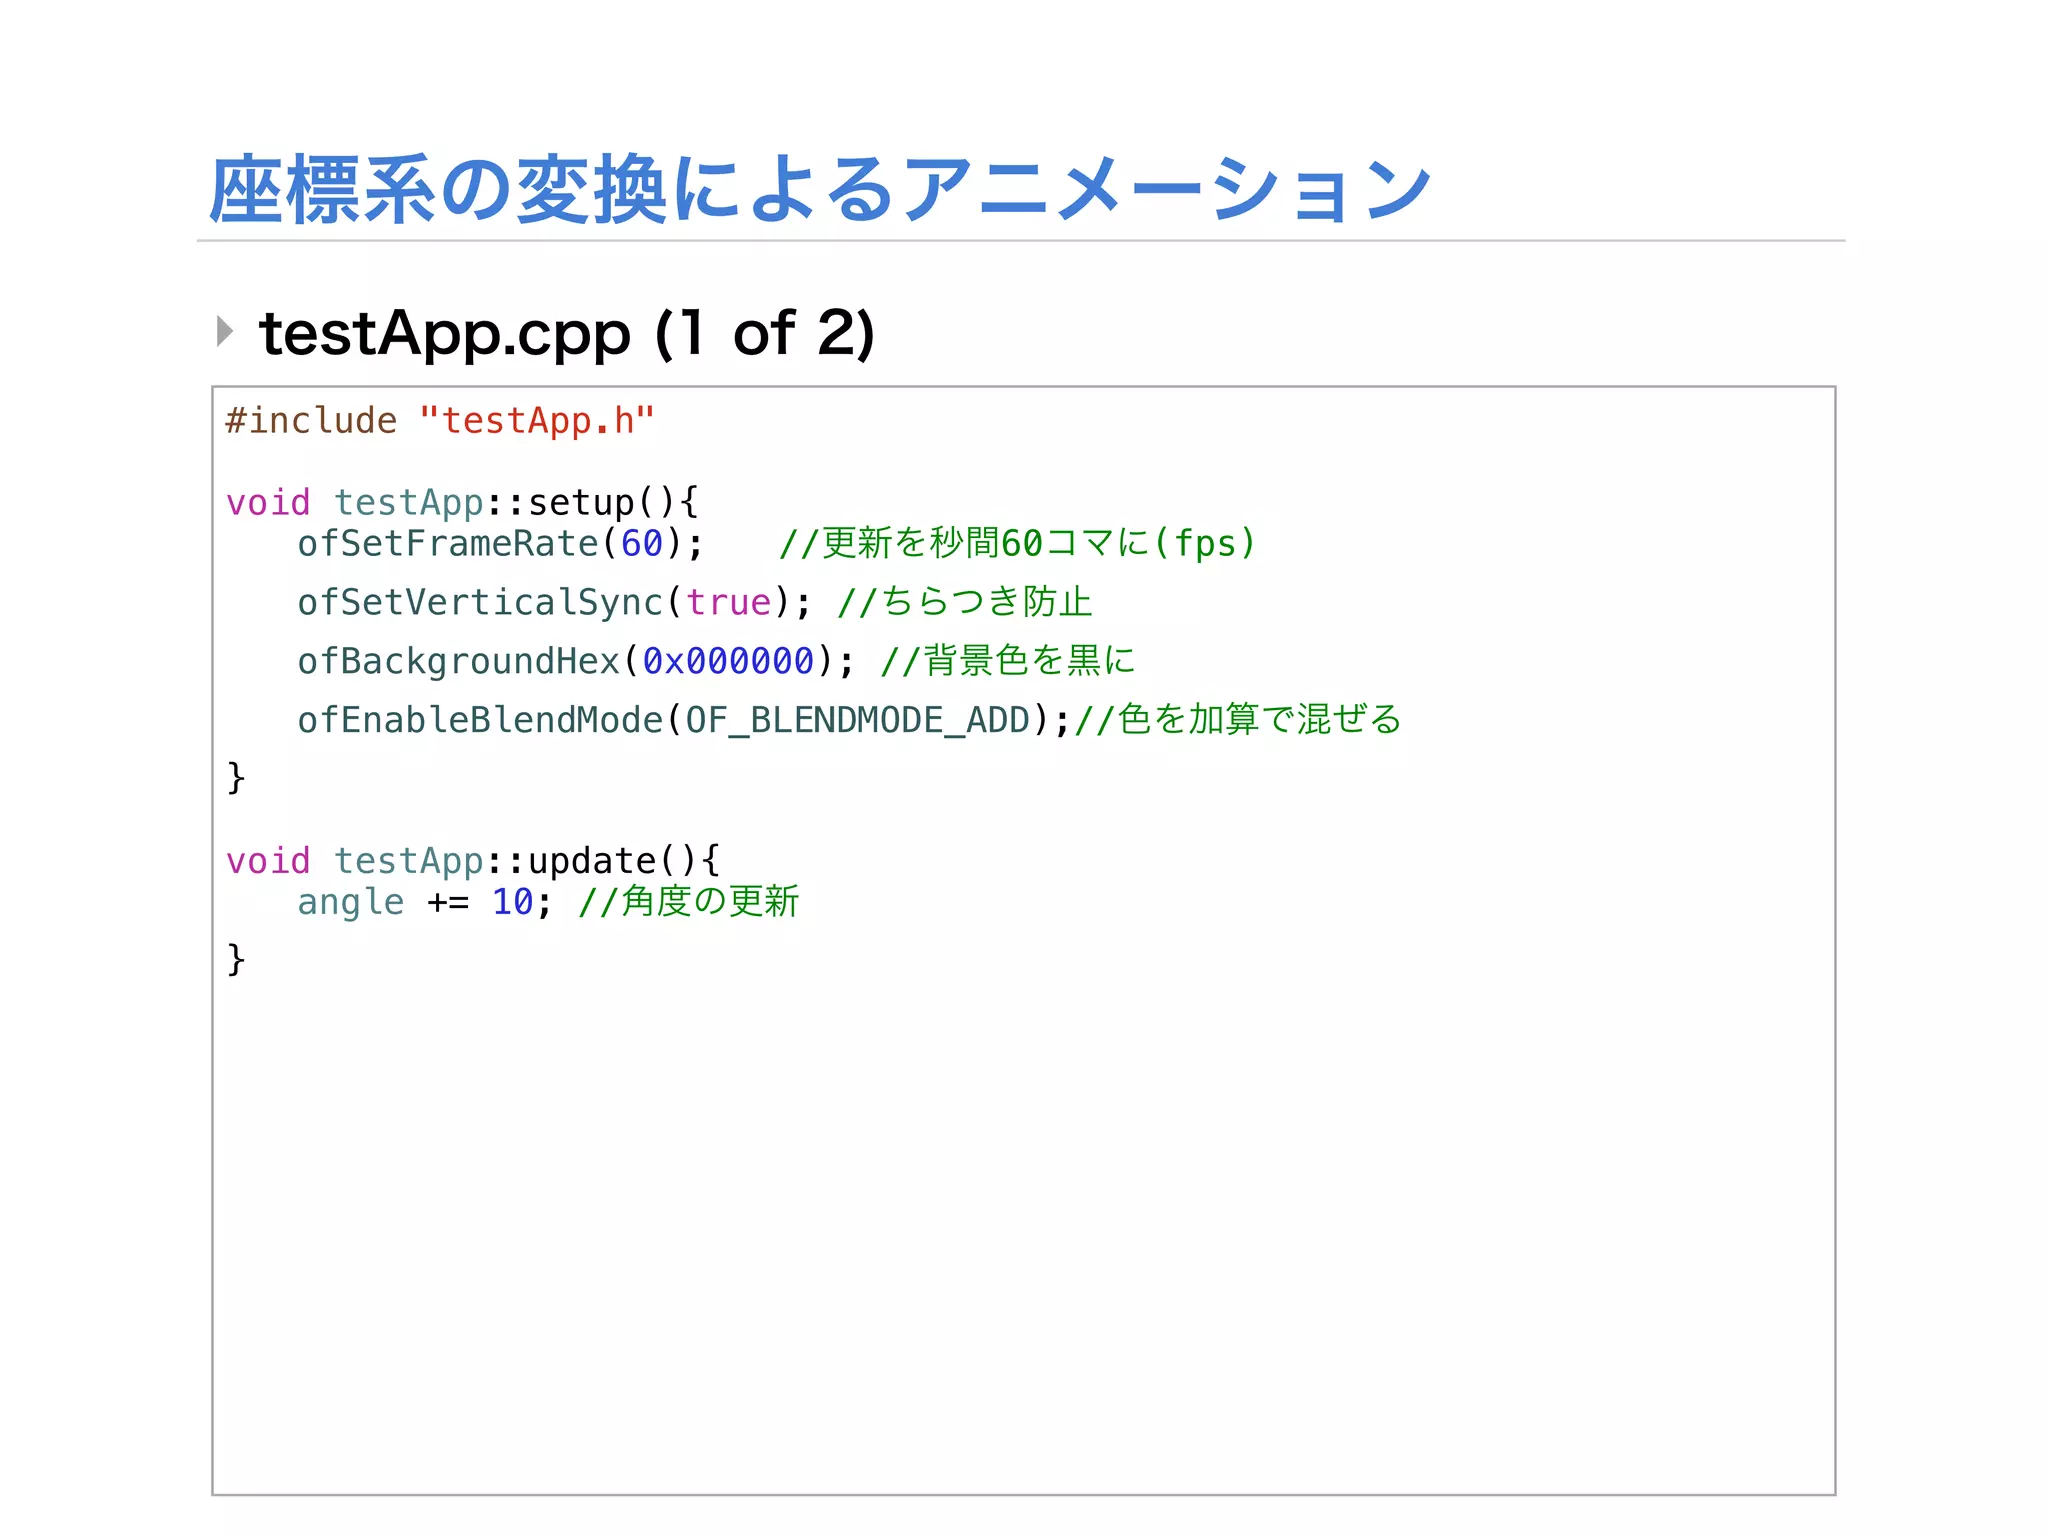Click the ofBackgroundHex(0x000000); call
Viewport: 2048px width, 1536px height.
(577, 661)
